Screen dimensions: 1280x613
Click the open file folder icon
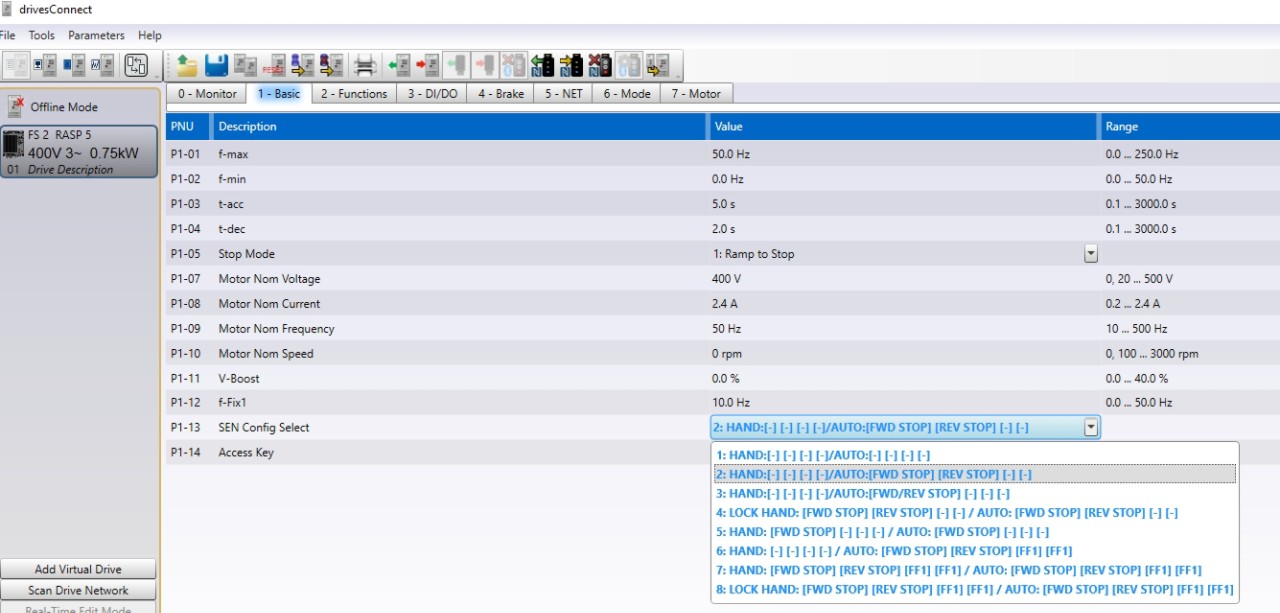click(187, 66)
